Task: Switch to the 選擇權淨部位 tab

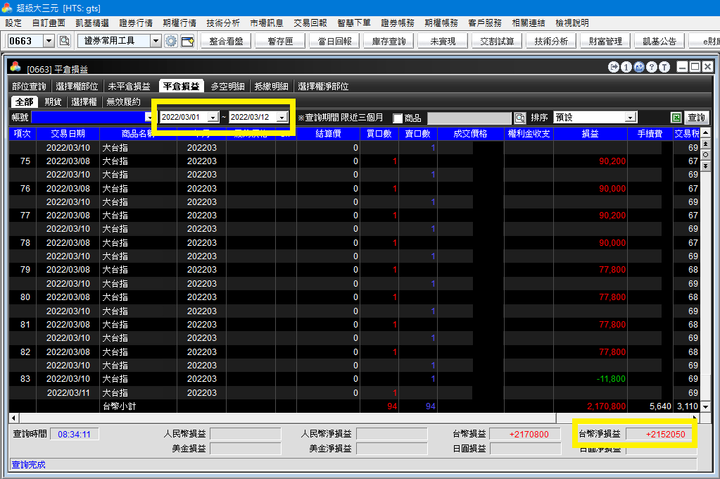Action: (323, 86)
